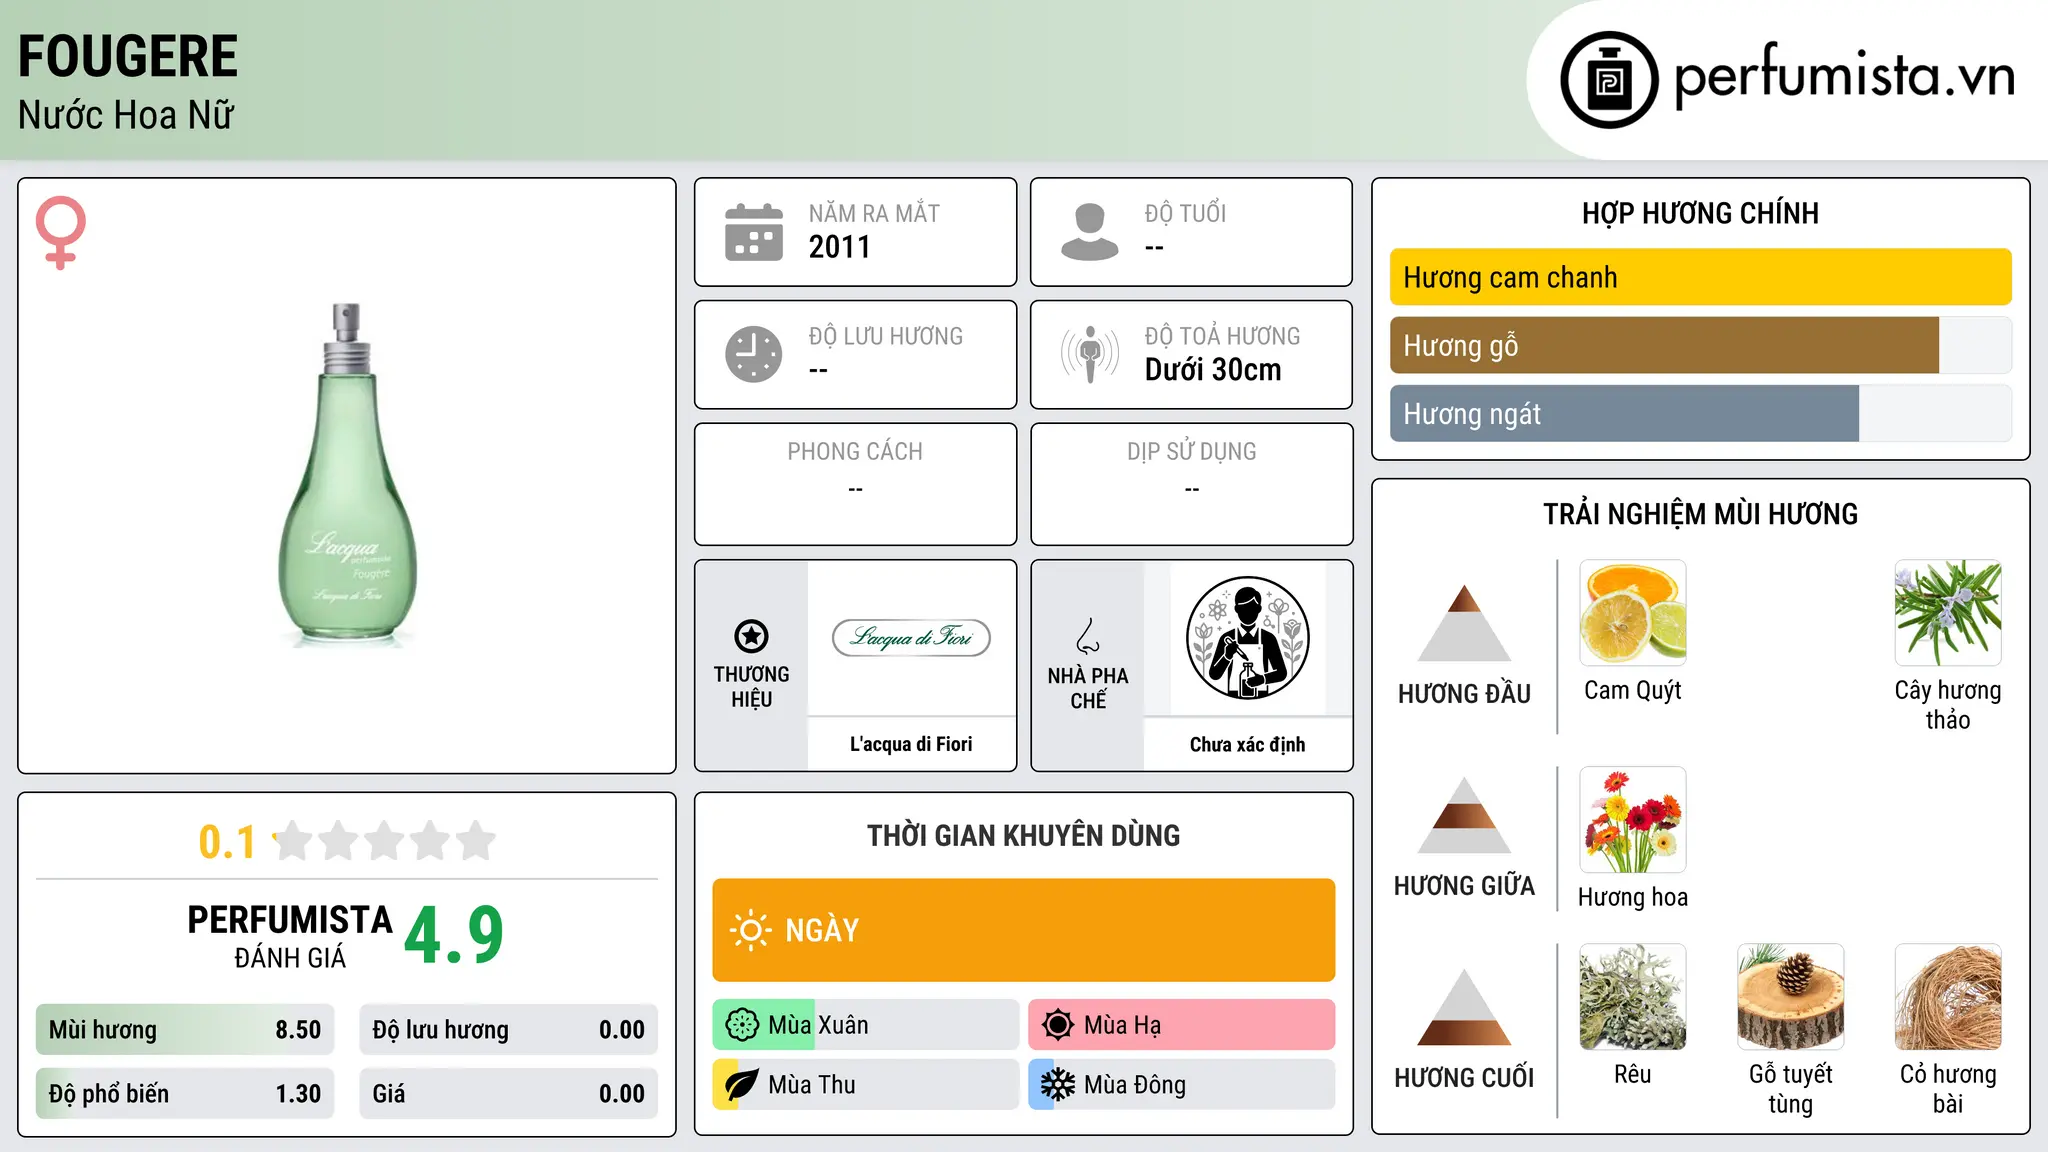Image resolution: width=2048 pixels, height=1152 pixels.
Task: Click the snowflake icon for Mùa Đông
Action: 1057,1085
